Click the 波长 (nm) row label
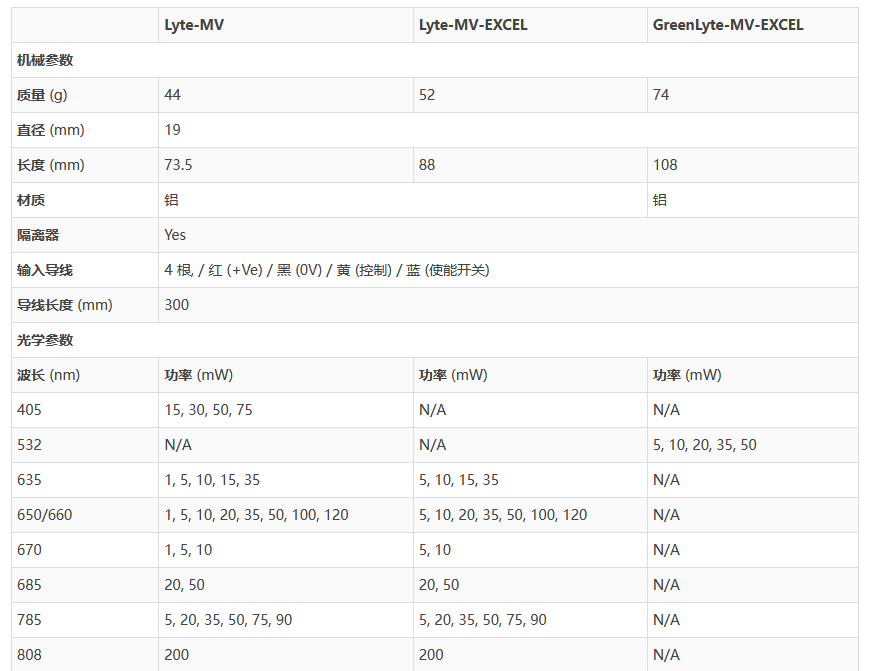Screen dimensions: 875x671 click(48, 375)
